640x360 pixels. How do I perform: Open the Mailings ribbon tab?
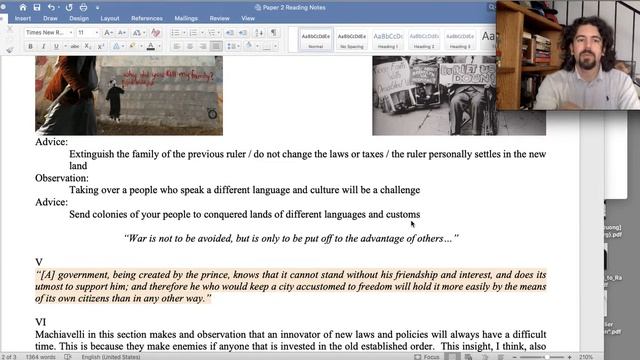186,18
